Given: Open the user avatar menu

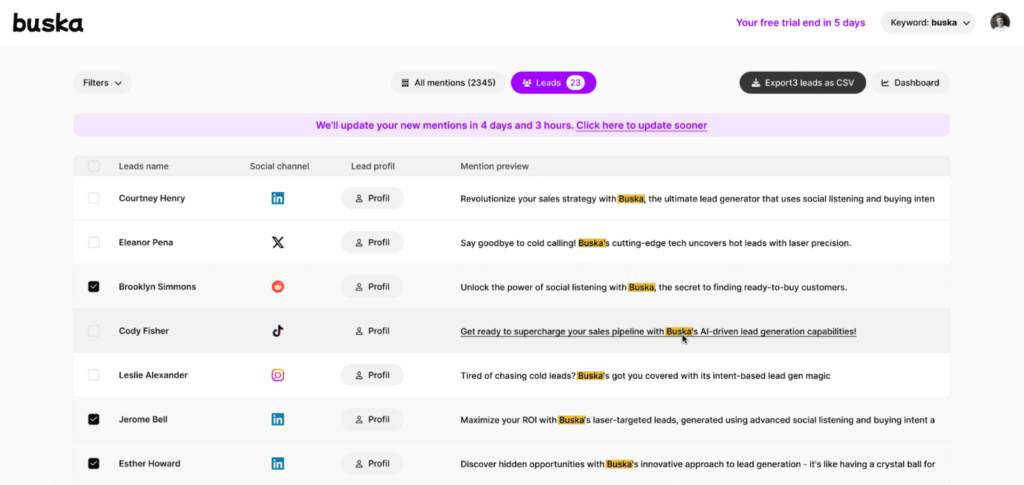Looking at the screenshot, I should (x=999, y=22).
